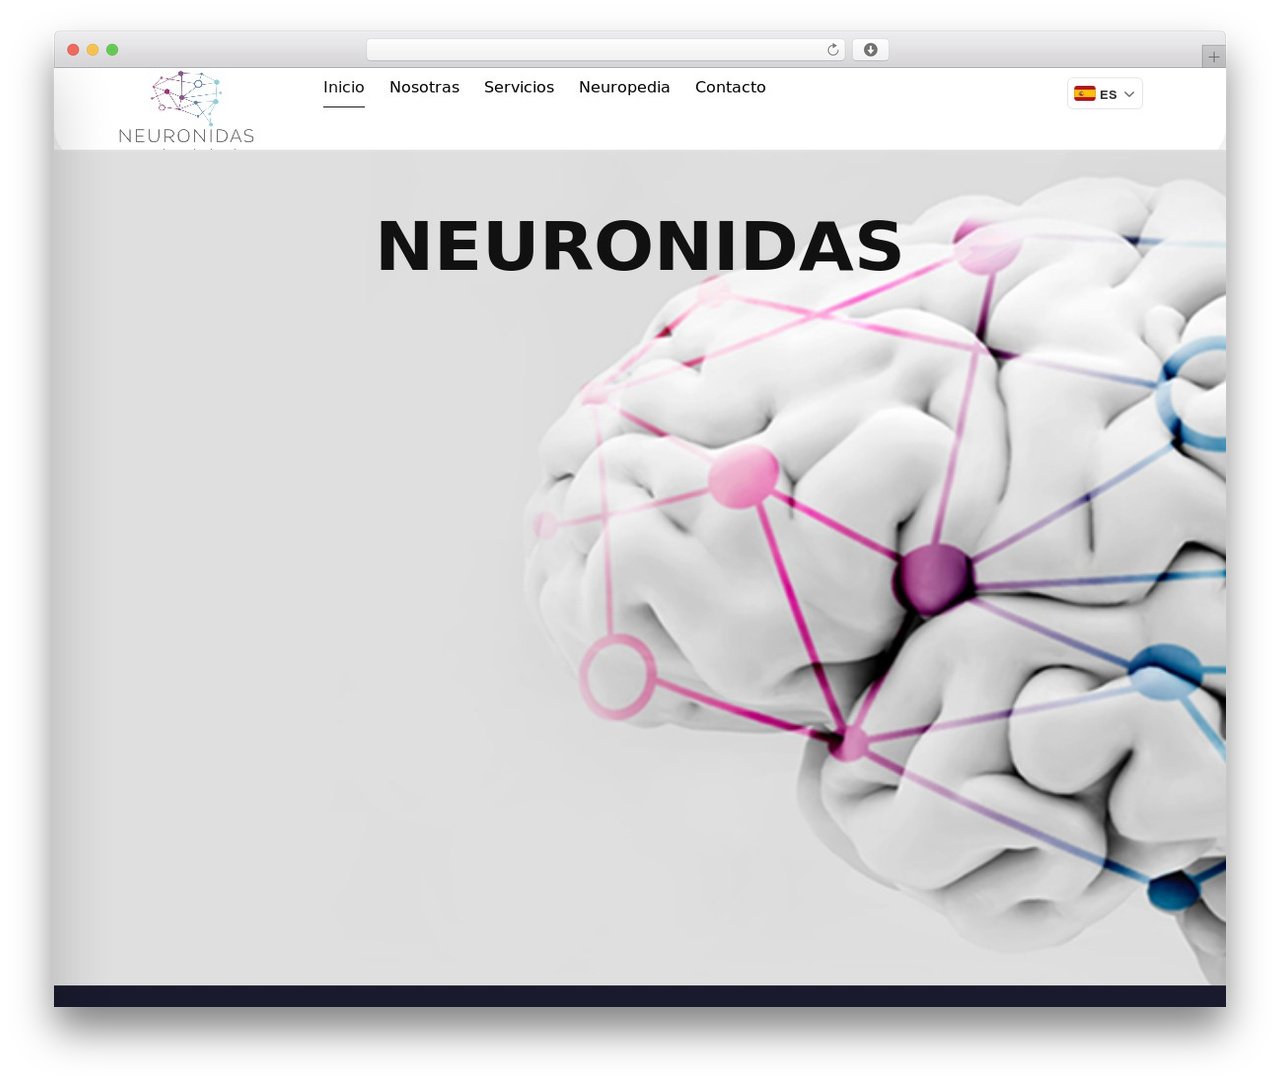Close the window with the red button
The height and width of the screenshot is (1084, 1280).
pyautogui.click(x=73, y=50)
